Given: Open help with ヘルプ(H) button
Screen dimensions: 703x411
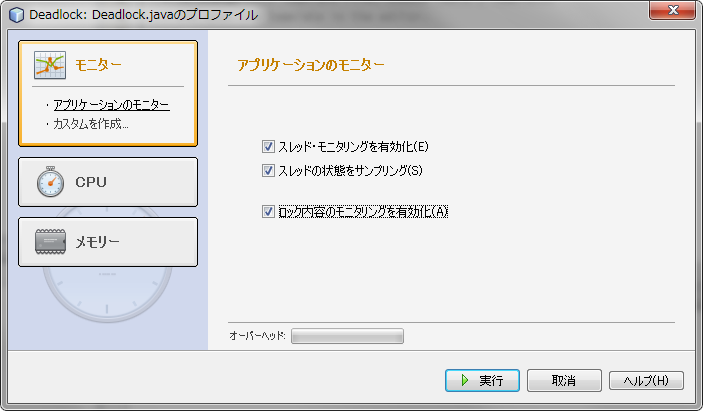Looking at the screenshot, I should pos(646,381).
